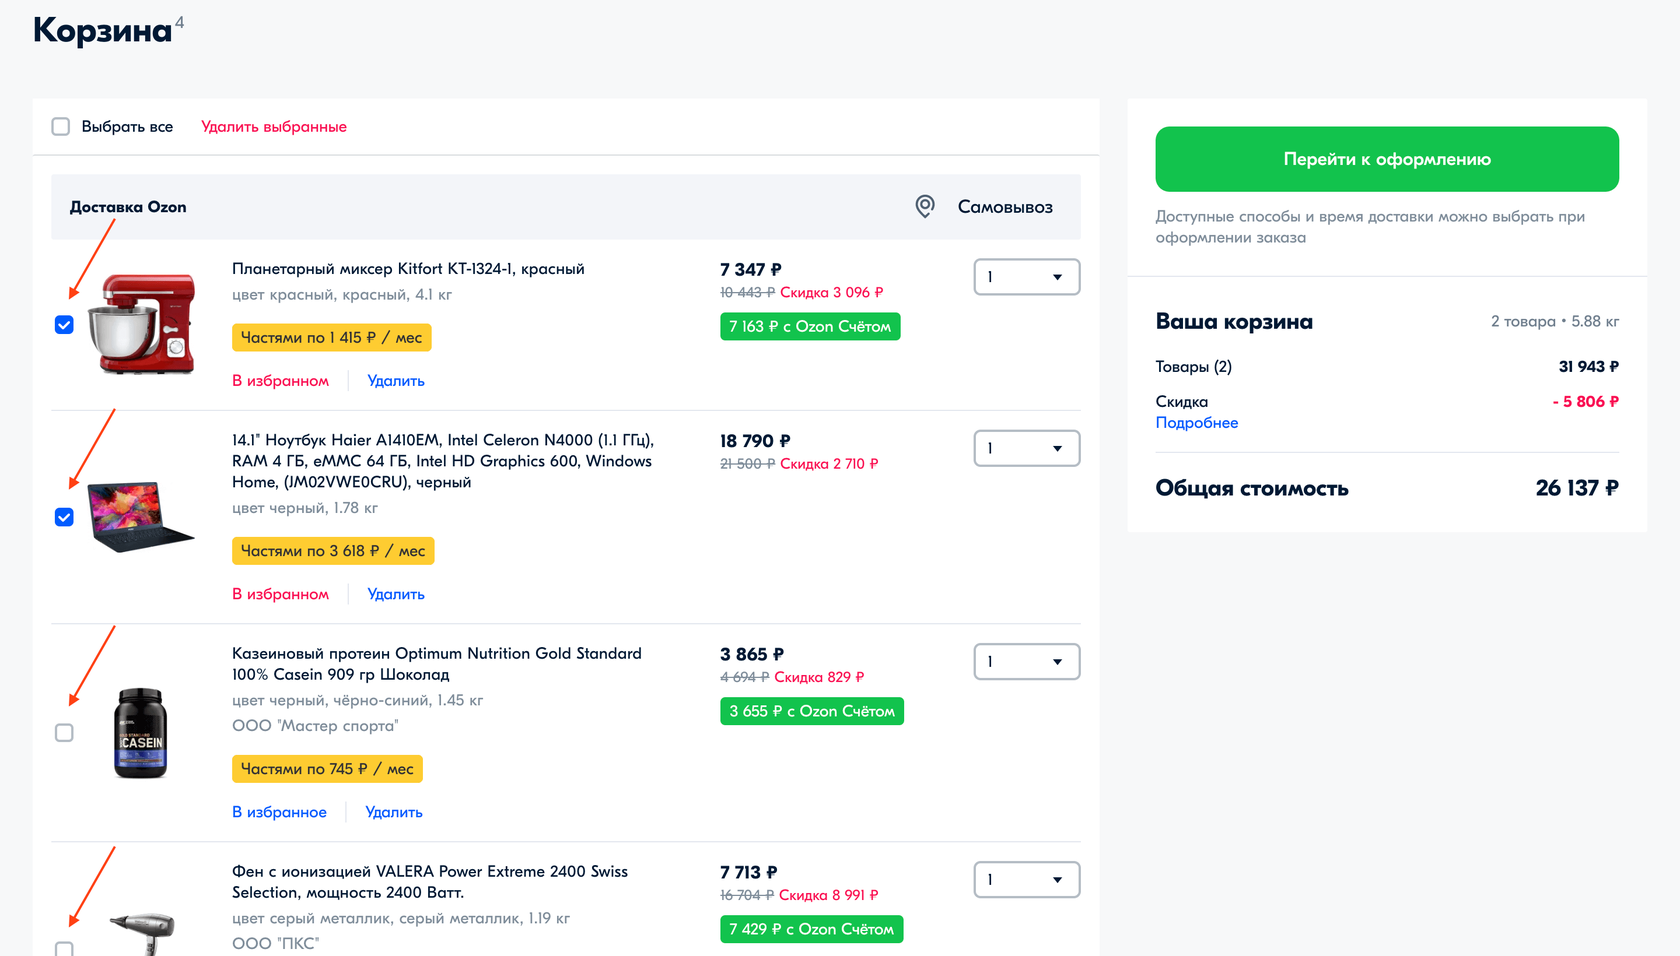Click 3 655 ₽ с Ozon Счётом badge
This screenshot has height=956, width=1680.
coord(812,711)
